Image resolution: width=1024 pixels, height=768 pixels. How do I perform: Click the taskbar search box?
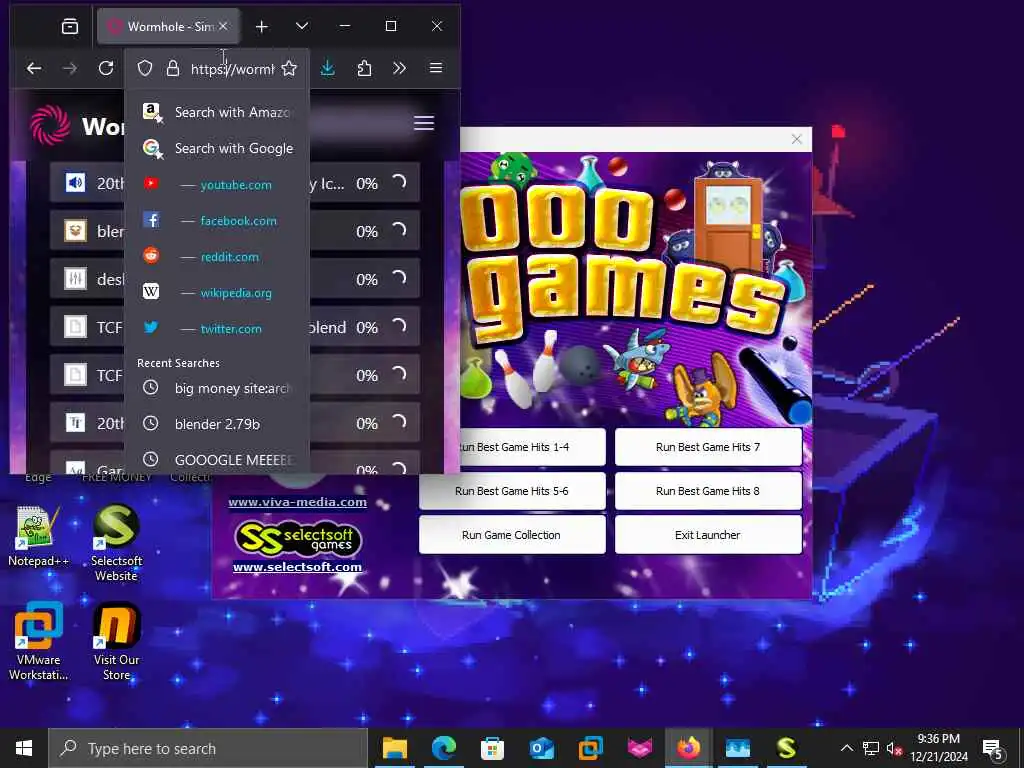coord(209,748)
